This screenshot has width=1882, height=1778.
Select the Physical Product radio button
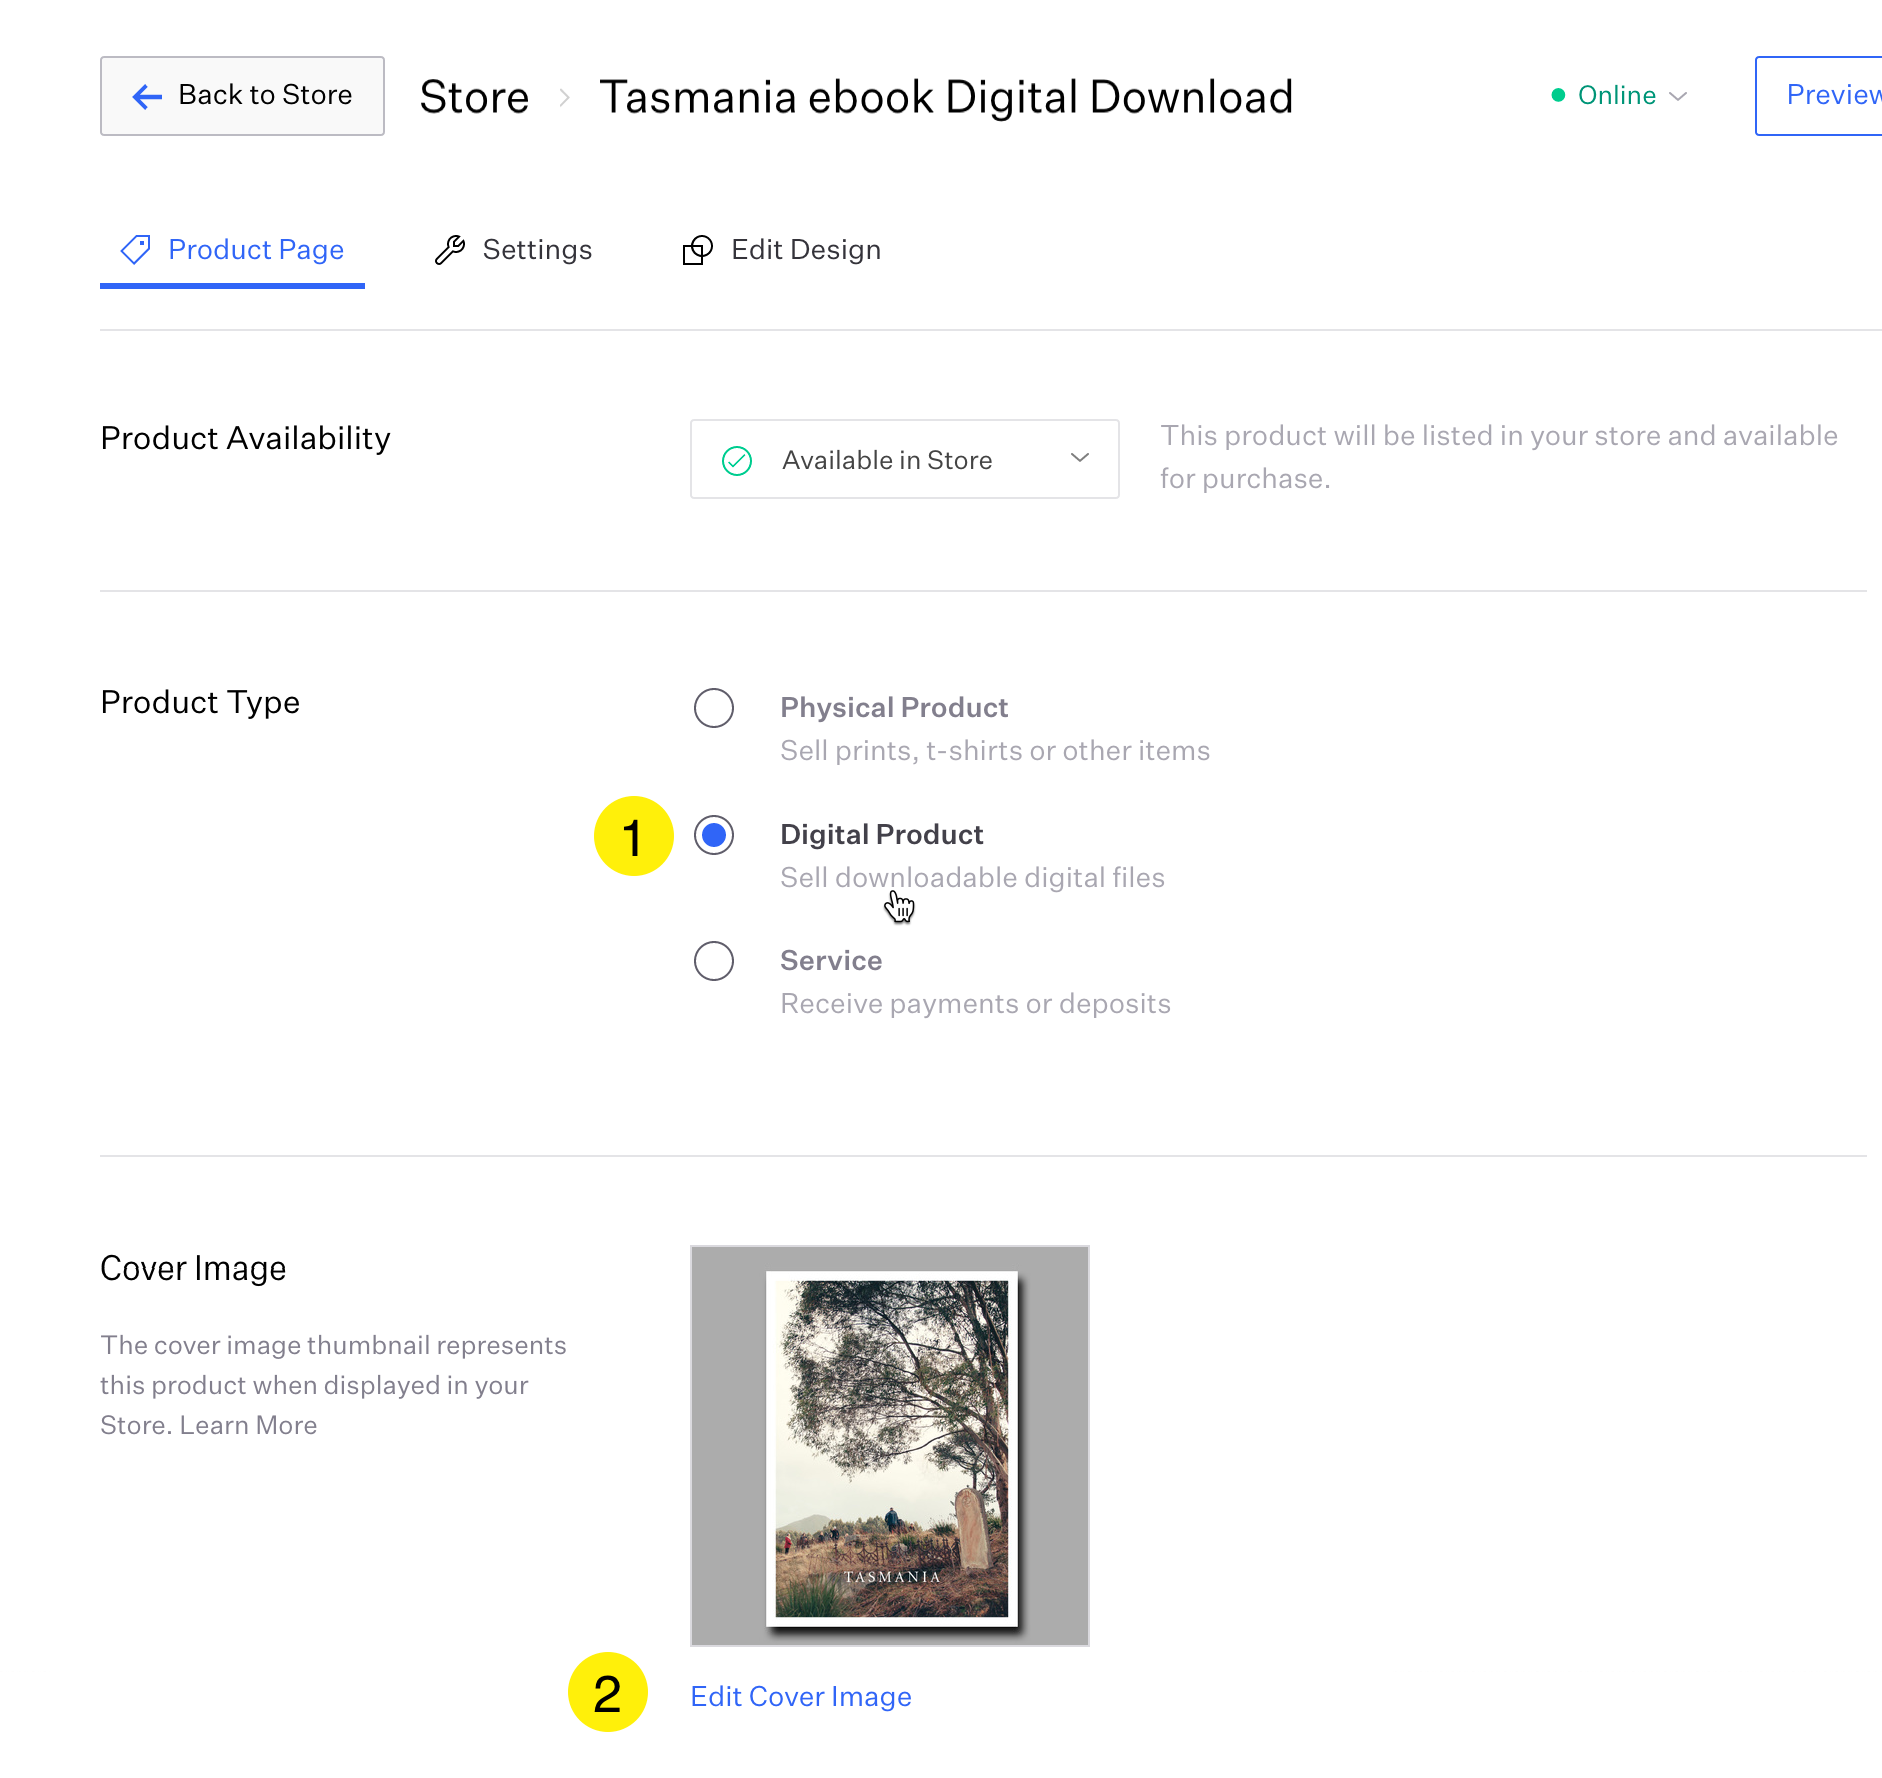pos(714,708)
